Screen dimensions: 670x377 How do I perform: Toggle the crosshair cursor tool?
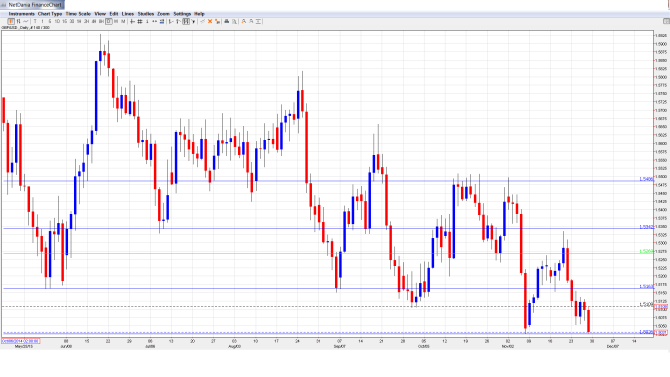pos(132,21)
